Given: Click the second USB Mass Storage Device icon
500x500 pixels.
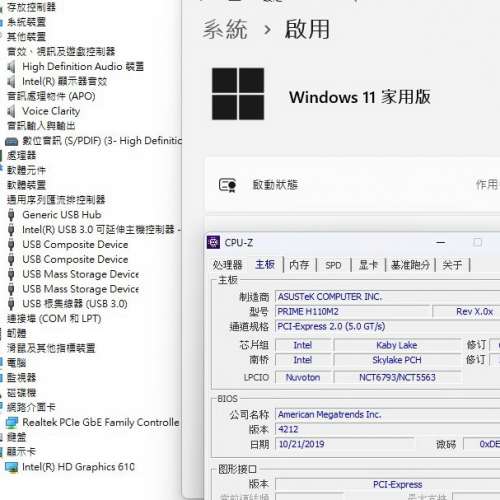Looking at the screenshot, I should tap(11, 289).
